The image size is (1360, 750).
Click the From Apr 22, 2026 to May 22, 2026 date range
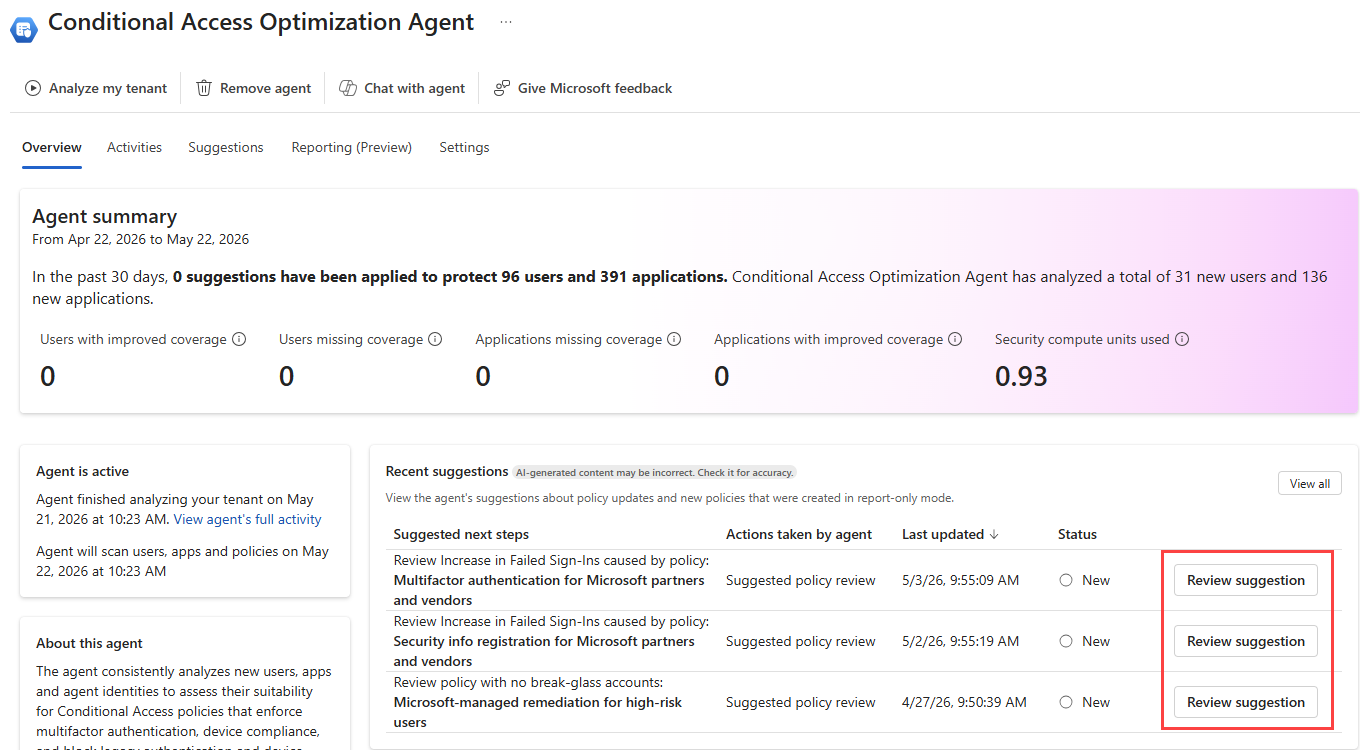141,240
